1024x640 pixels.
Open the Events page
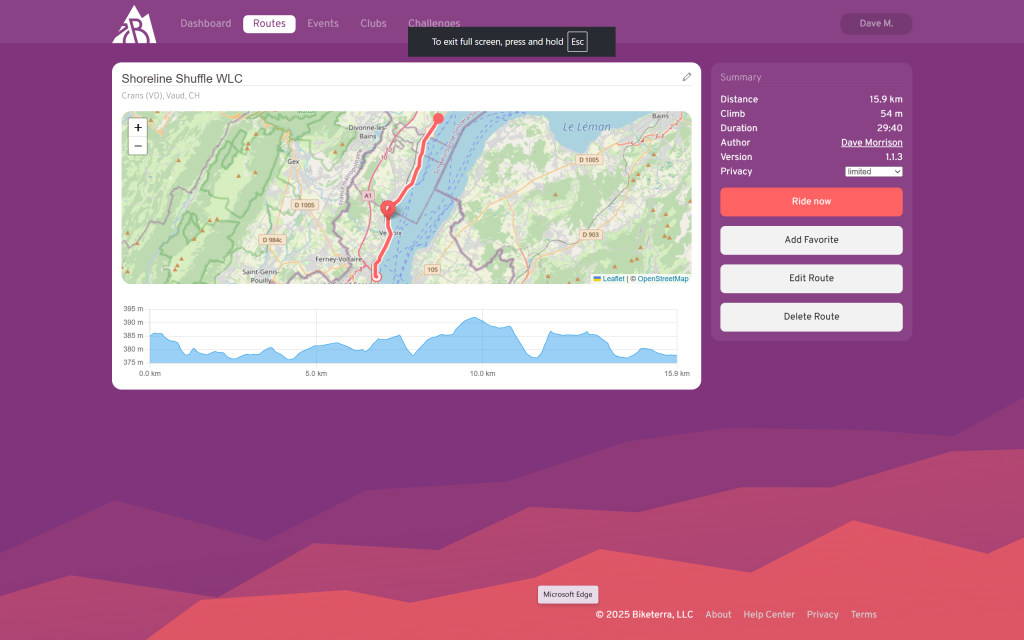coord(322,24)
